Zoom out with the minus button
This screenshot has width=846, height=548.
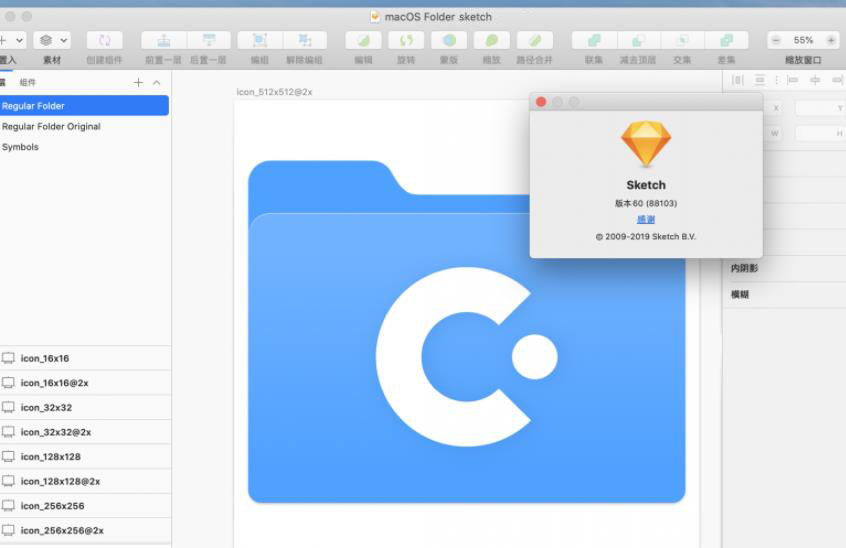click(x=776, y=40)
